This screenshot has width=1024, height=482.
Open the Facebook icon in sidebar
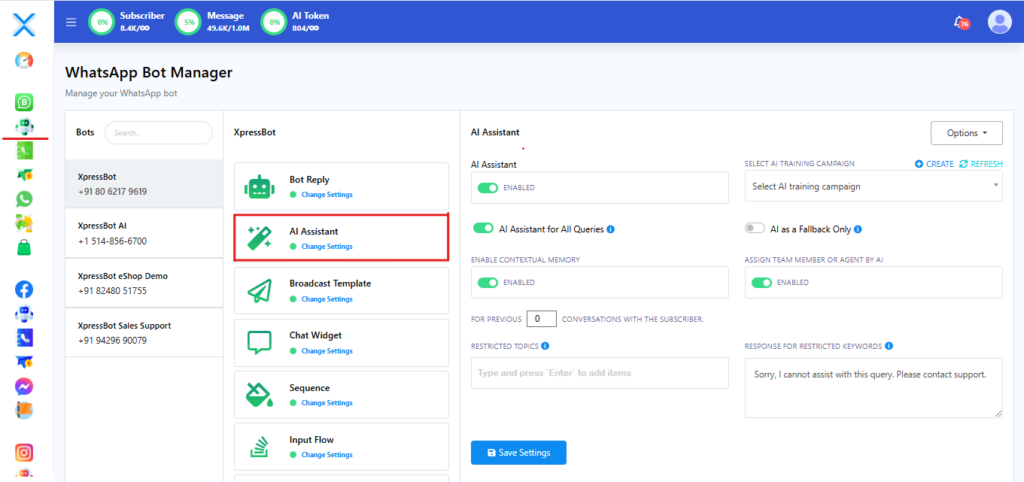point(25,290)
